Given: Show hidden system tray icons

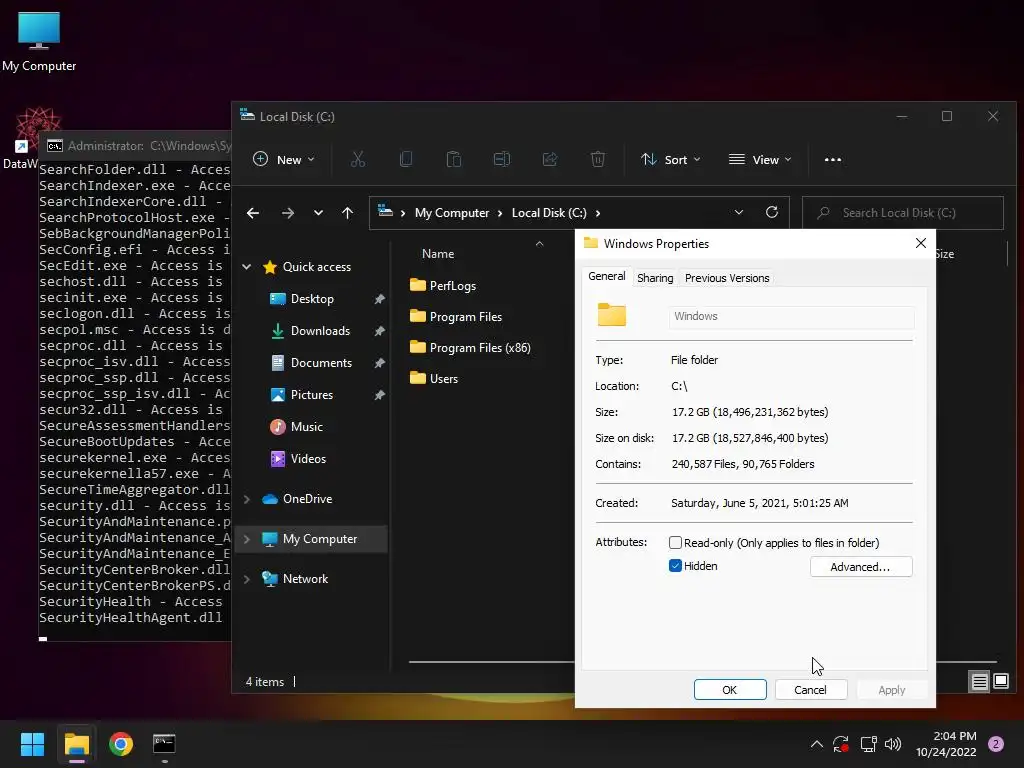Looking at the screenshot, I should (x=816, y=744).
